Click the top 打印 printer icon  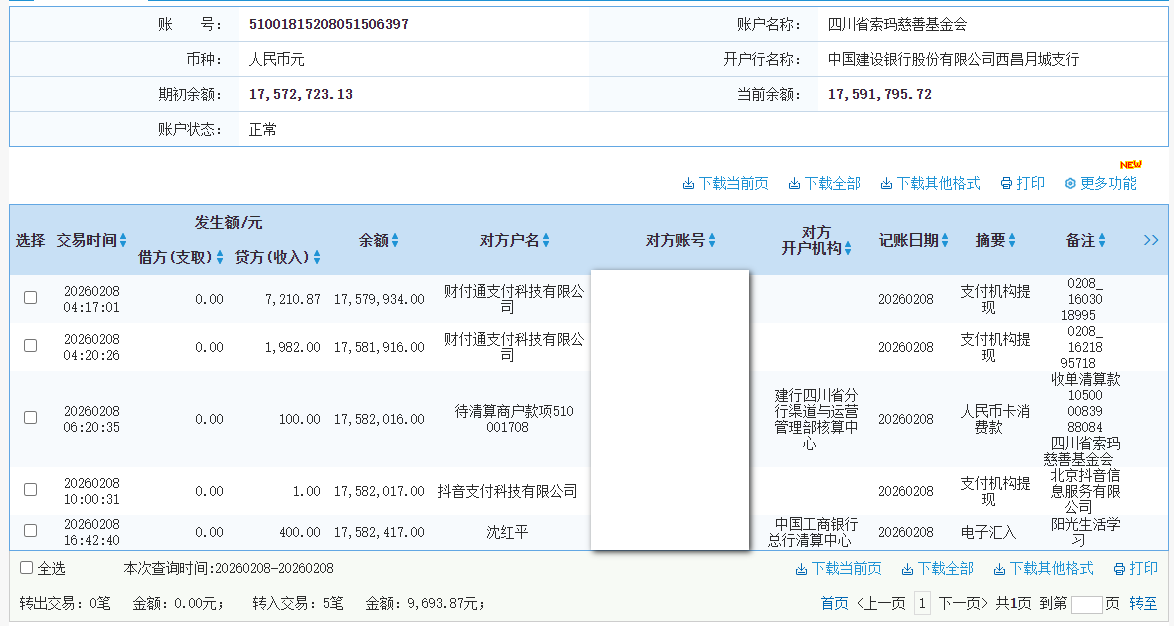[1006, 184]
